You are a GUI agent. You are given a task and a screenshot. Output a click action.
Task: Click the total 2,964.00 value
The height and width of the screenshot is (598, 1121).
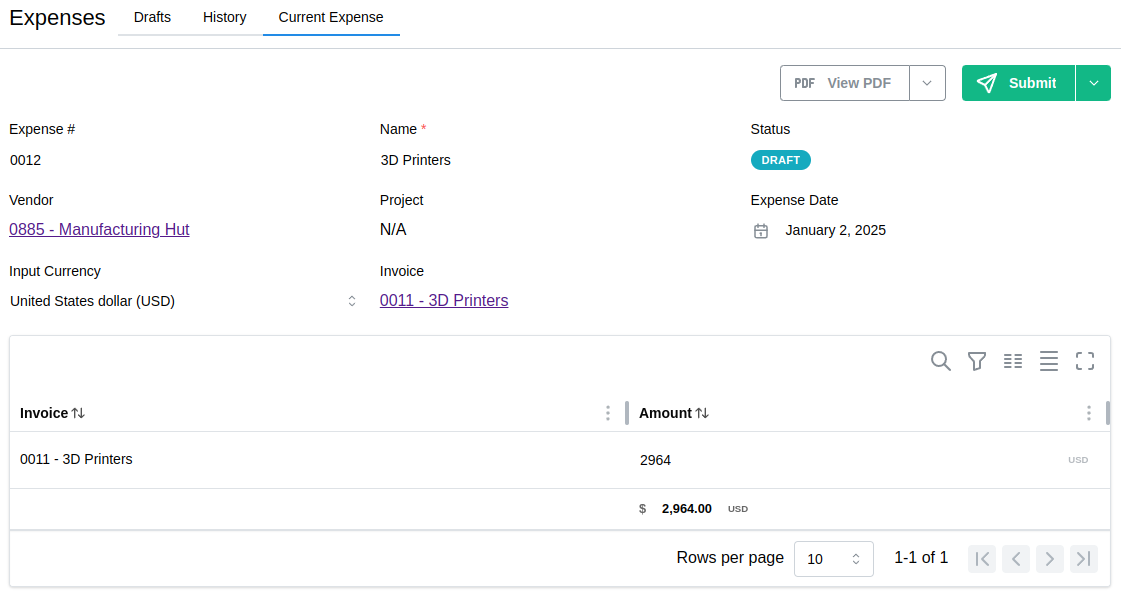click(x=686, y=509)
